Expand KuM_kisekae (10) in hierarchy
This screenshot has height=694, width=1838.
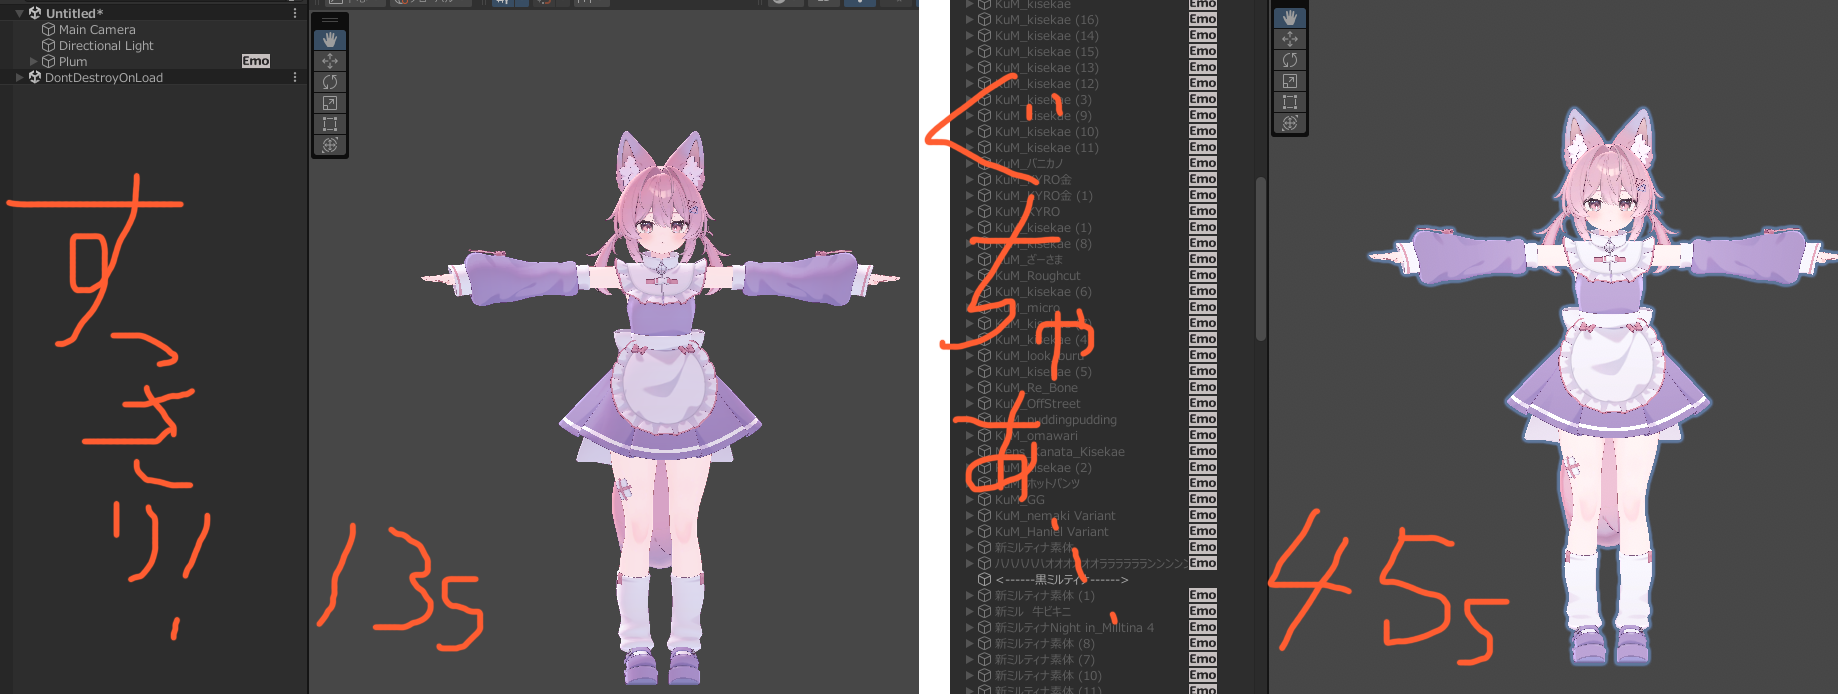pyautogui.click(x=969, y=132)
